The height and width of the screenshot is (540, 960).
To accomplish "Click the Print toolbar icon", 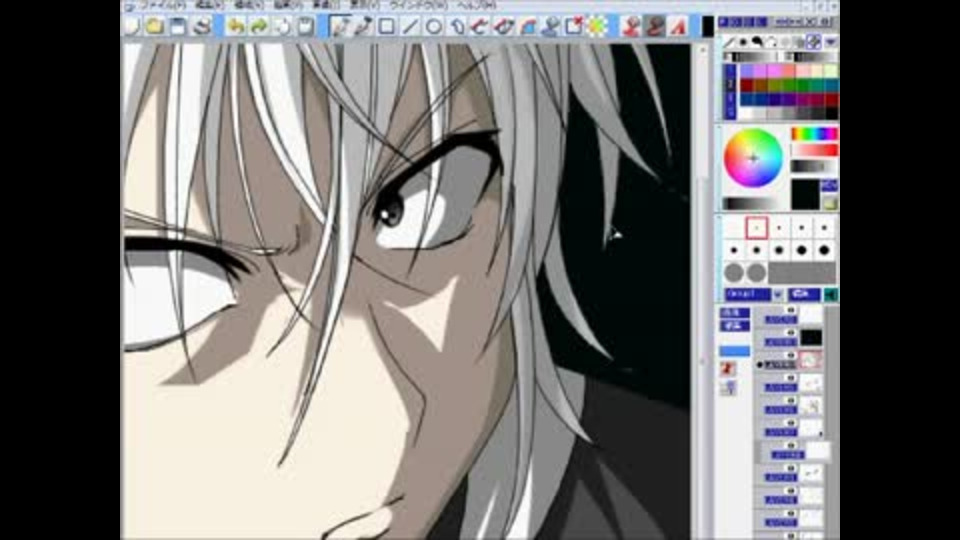I will pyautogui.click(x=201, y=26).
